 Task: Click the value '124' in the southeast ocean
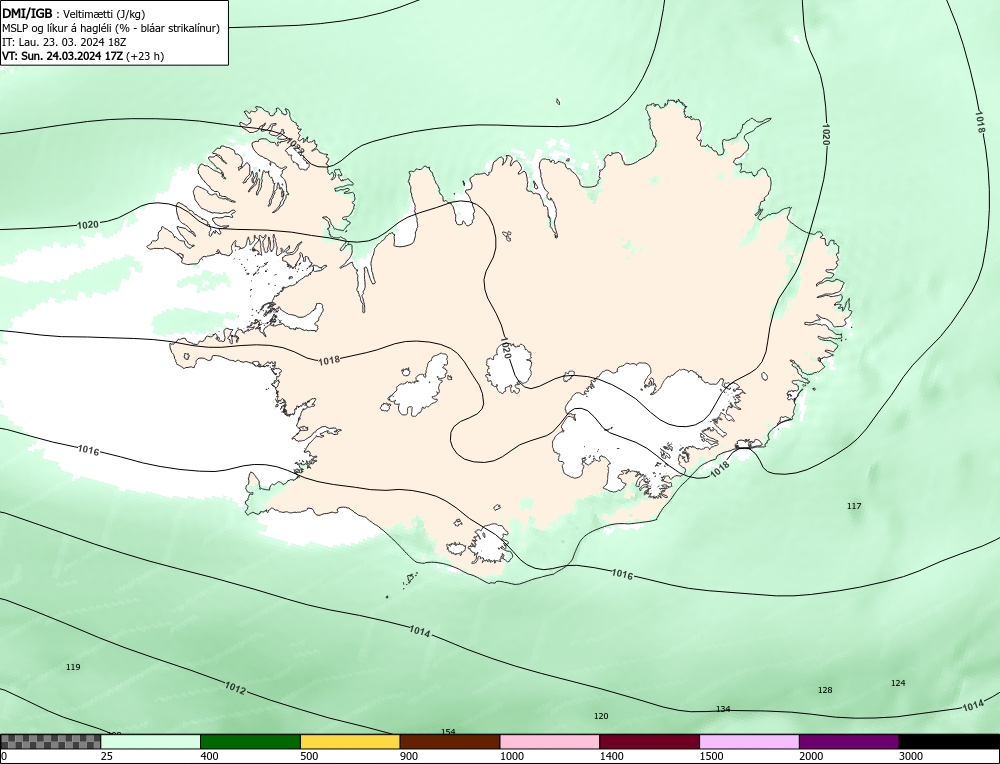click(x=898, y=683)
